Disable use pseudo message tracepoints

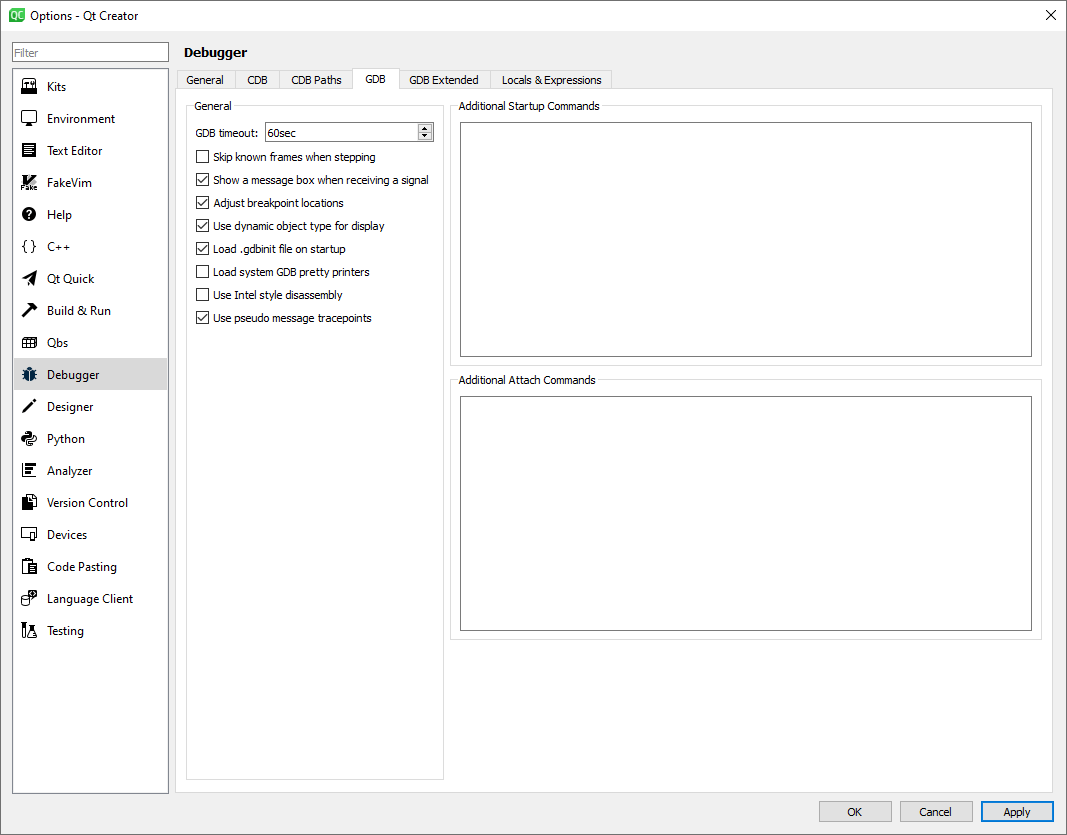201,318
